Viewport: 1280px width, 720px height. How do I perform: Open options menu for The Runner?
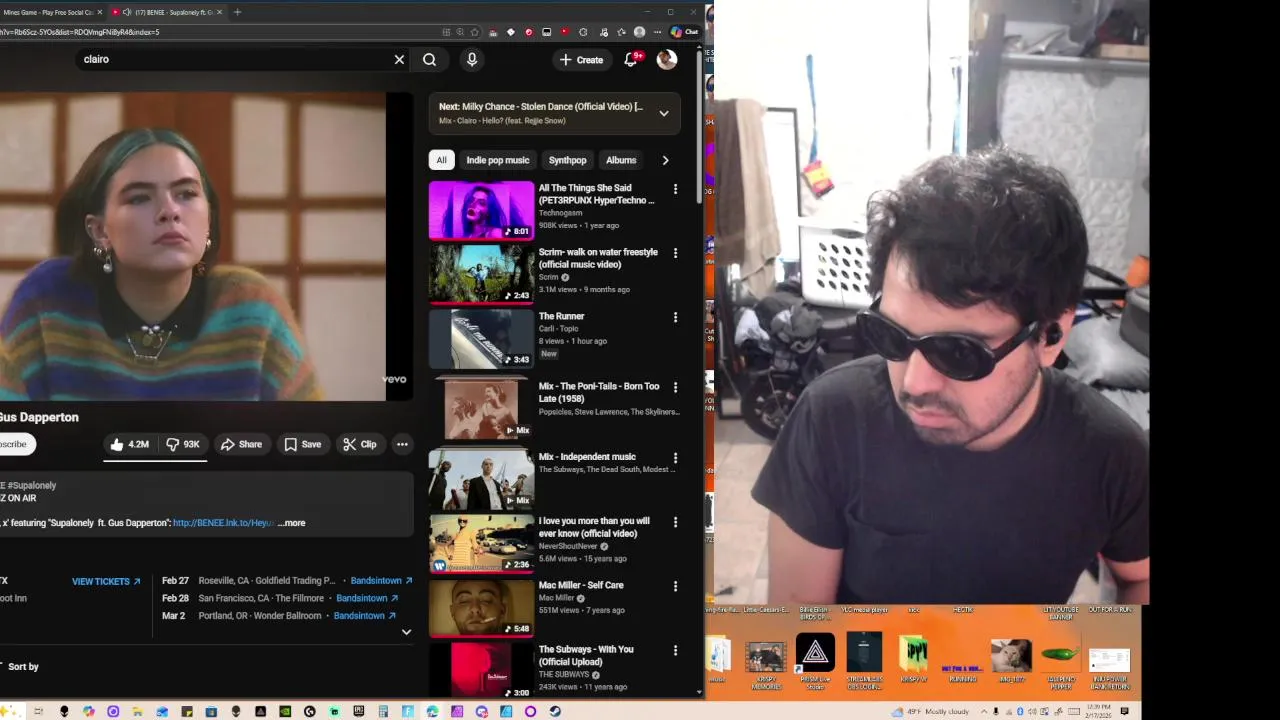(x=675, y=317)
